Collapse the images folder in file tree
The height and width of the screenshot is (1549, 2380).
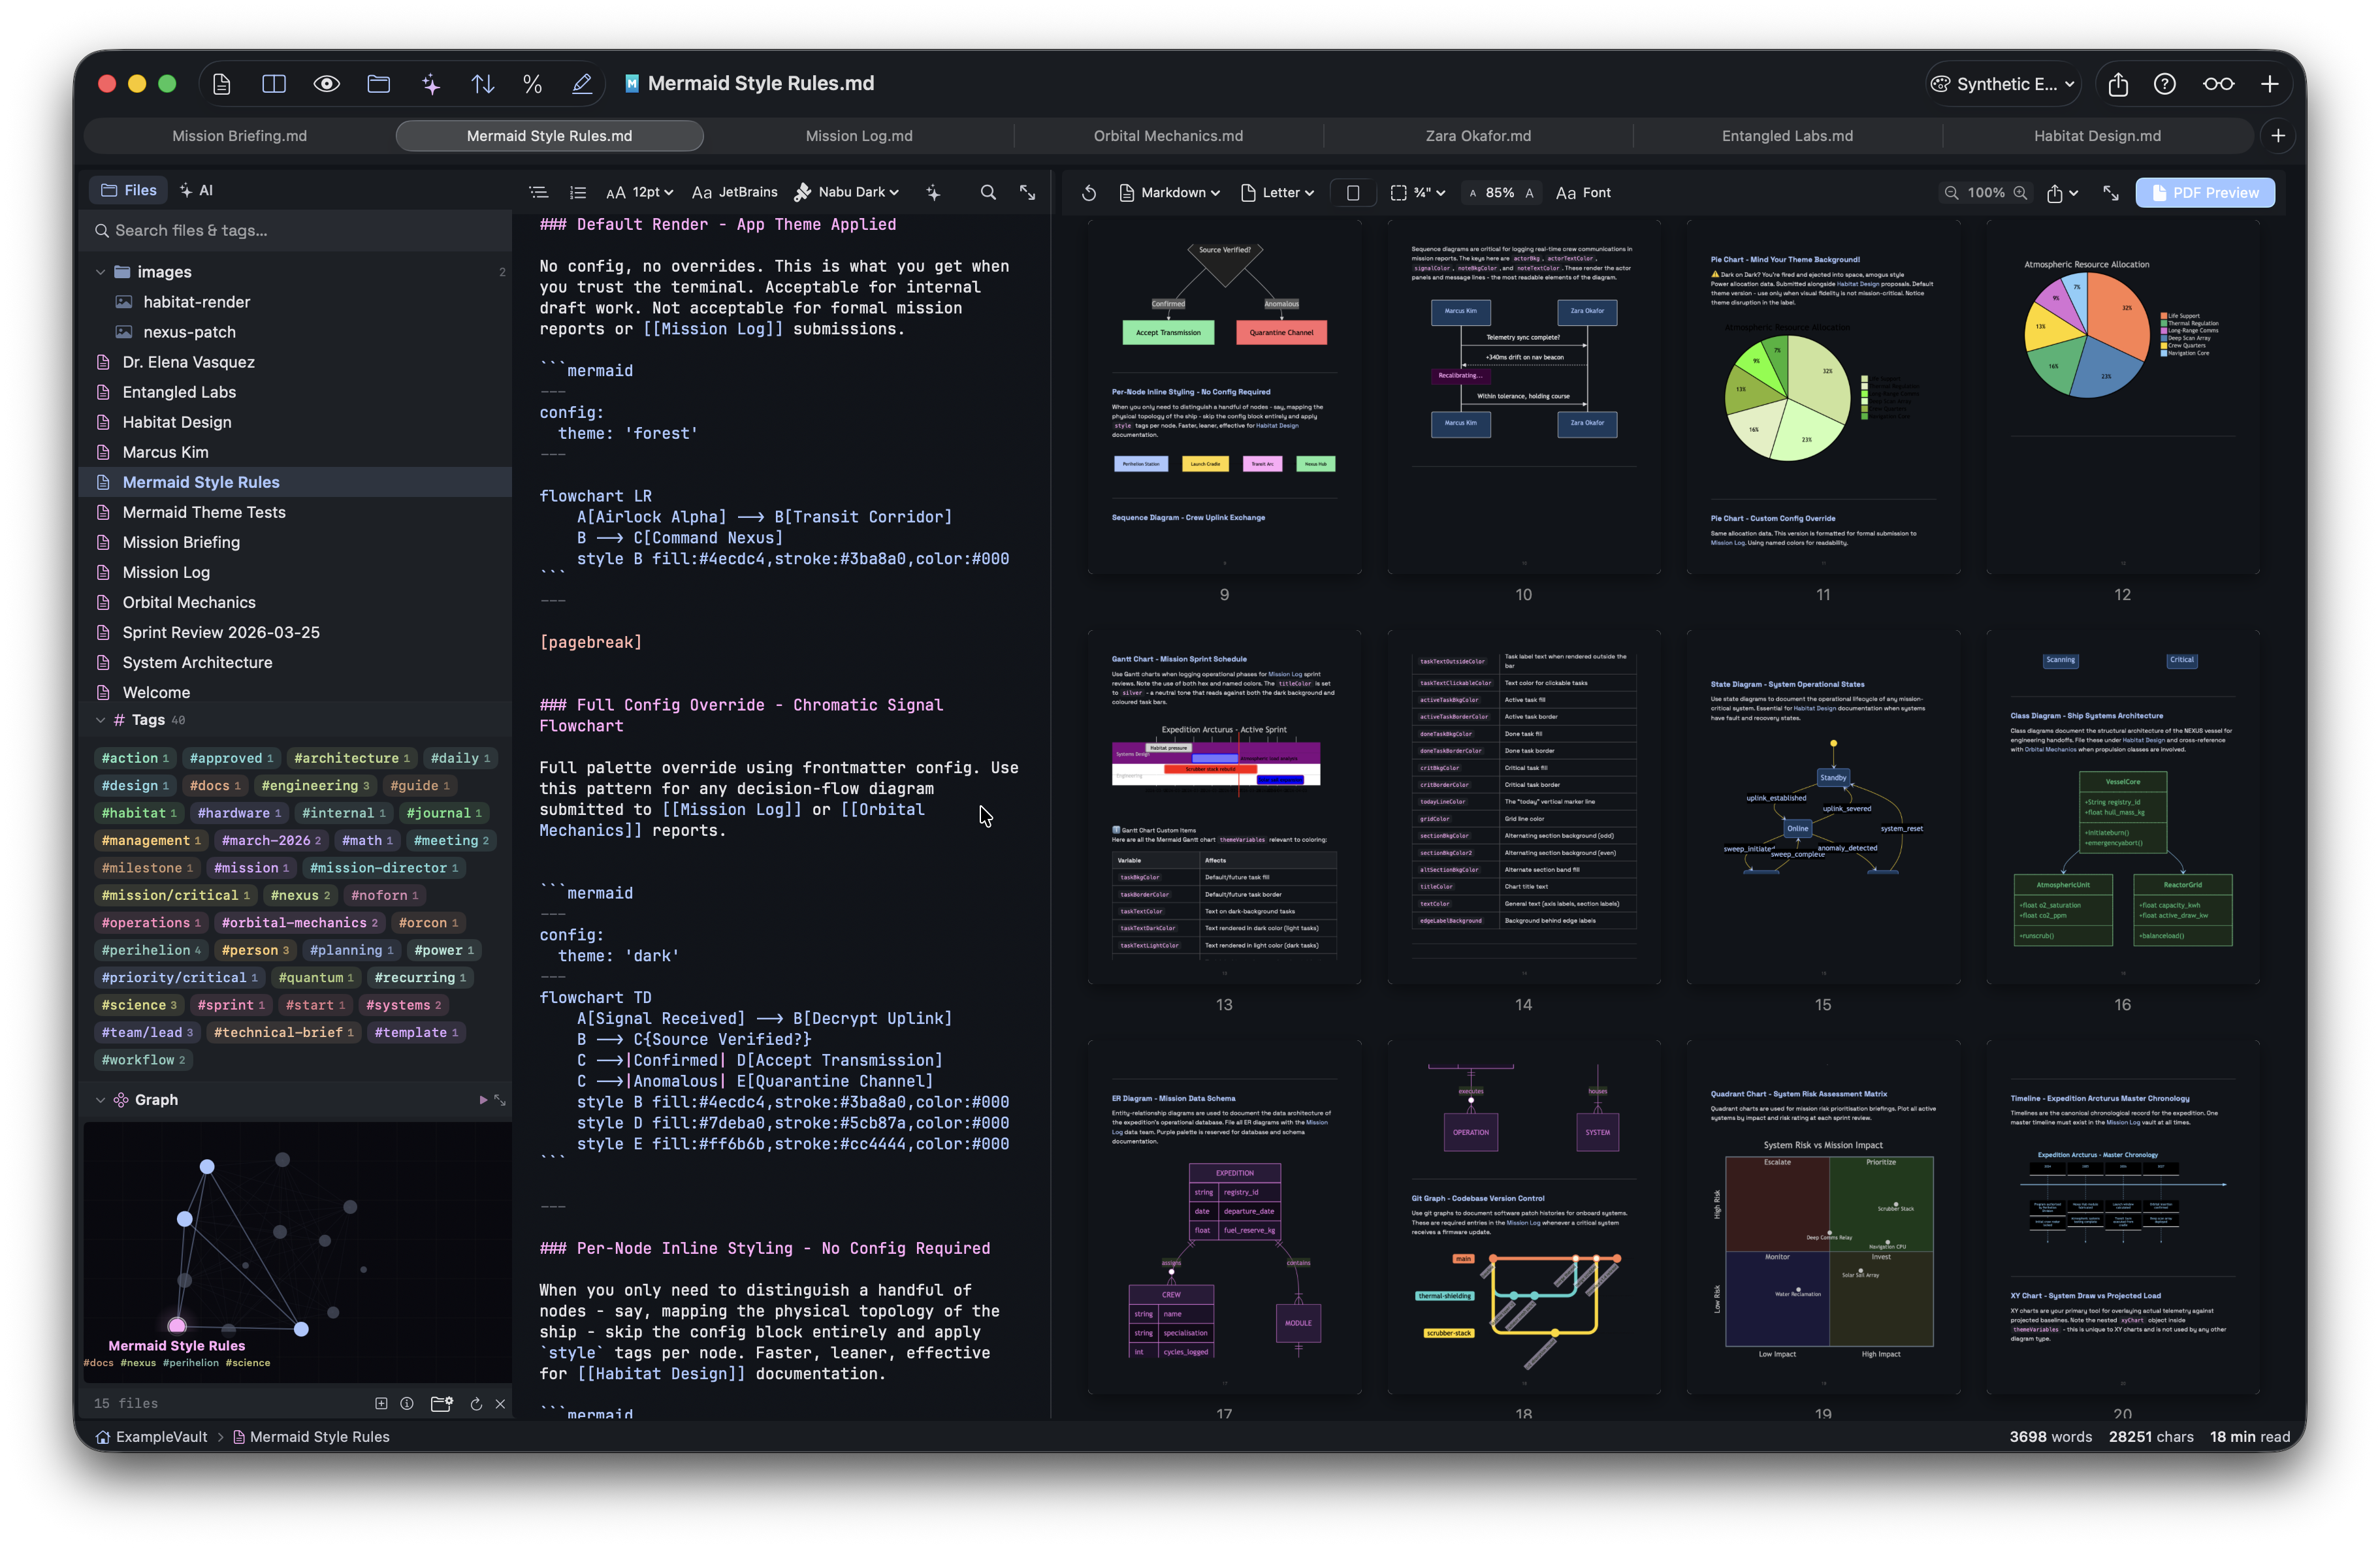pyautogui.click(x=100, y=272)
